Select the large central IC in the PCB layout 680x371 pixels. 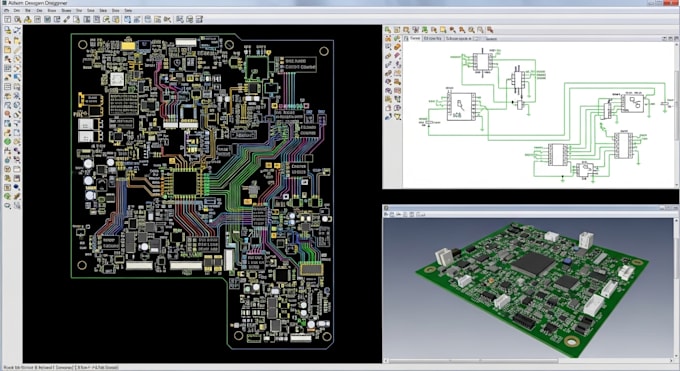click(x=185, y=183)
